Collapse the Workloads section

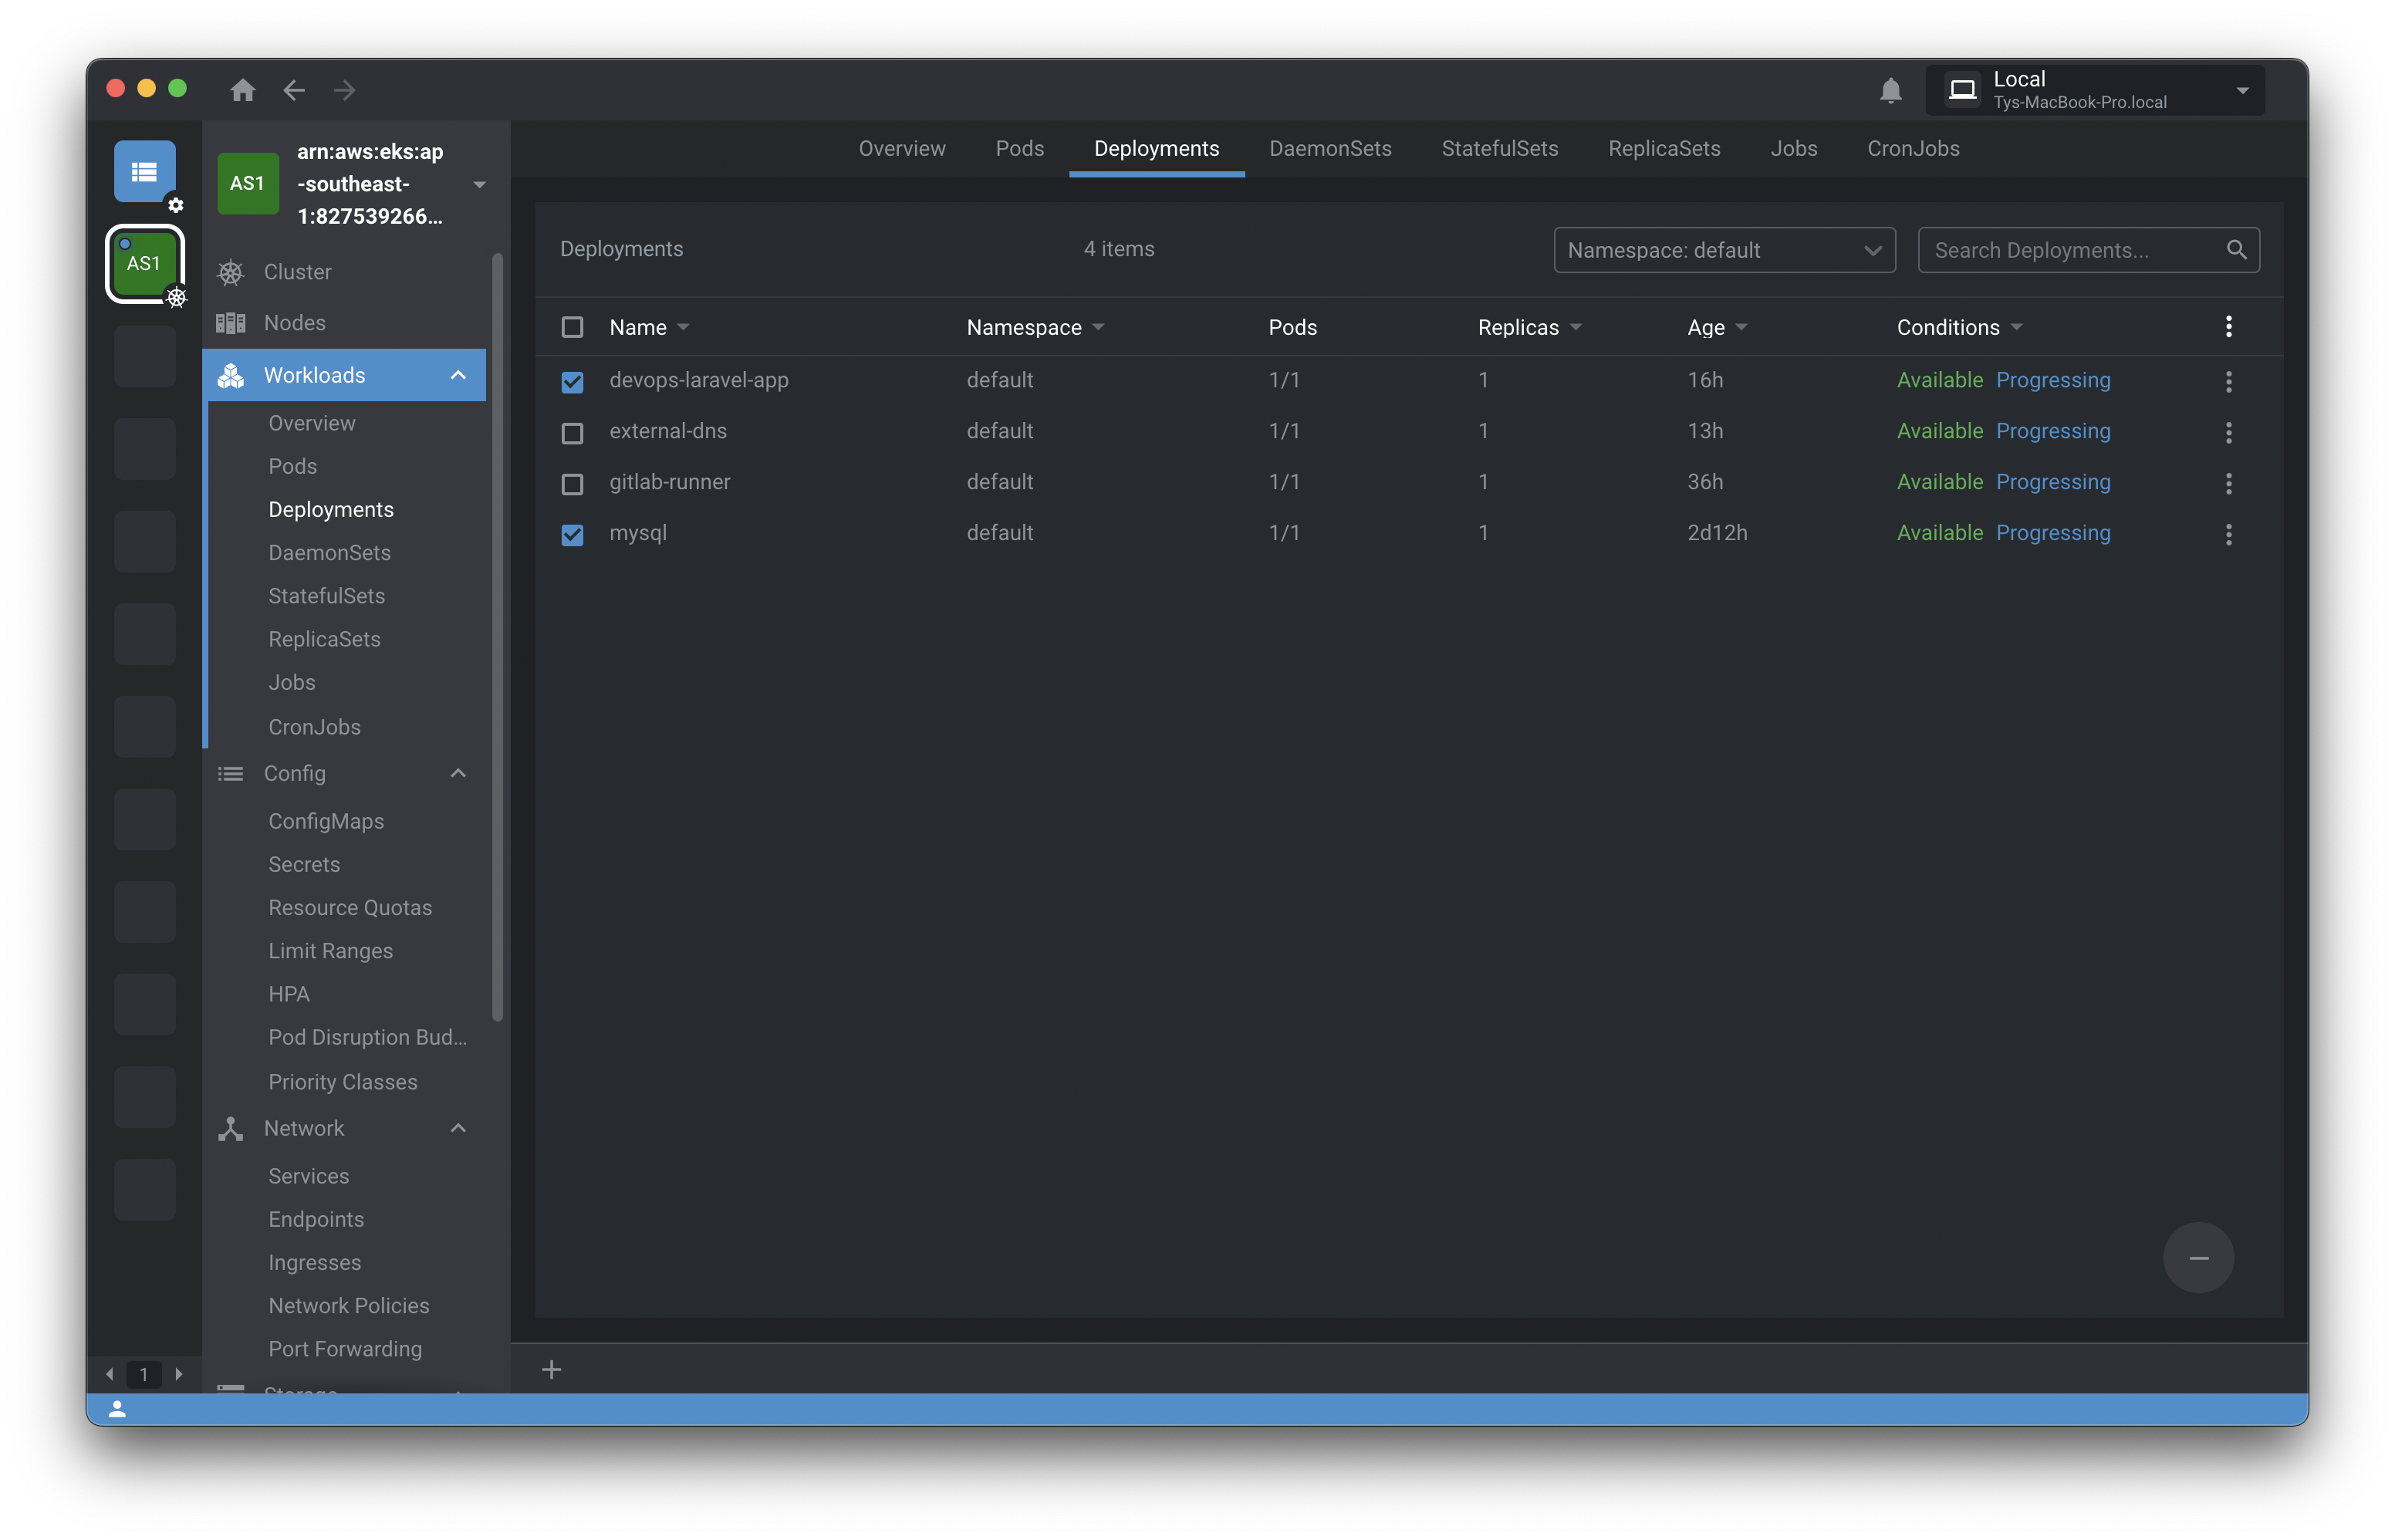coord(458,375)
